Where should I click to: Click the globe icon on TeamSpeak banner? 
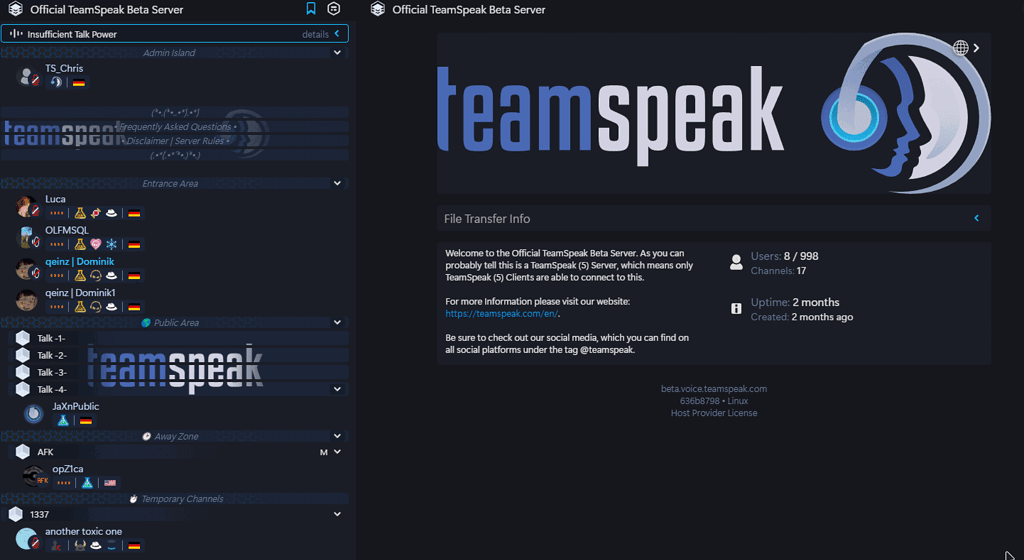(961, 47)
